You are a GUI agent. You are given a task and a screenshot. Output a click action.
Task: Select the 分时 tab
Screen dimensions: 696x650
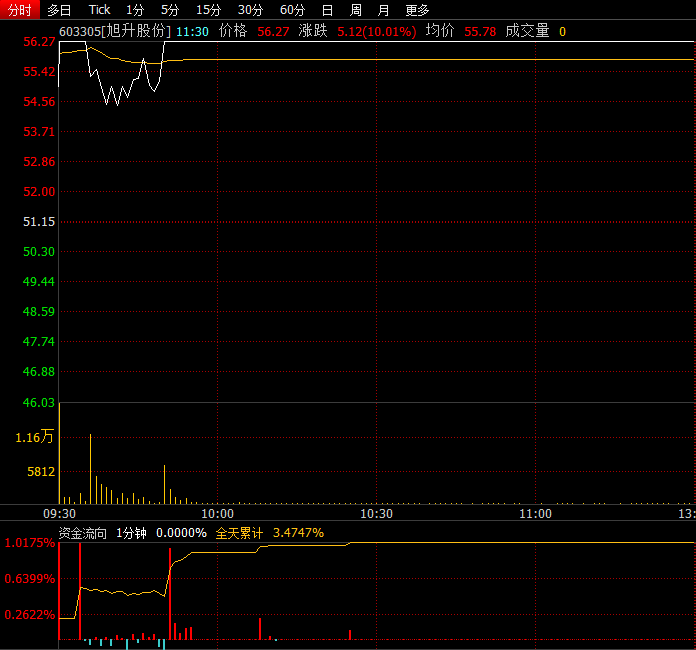click(20, 10)
